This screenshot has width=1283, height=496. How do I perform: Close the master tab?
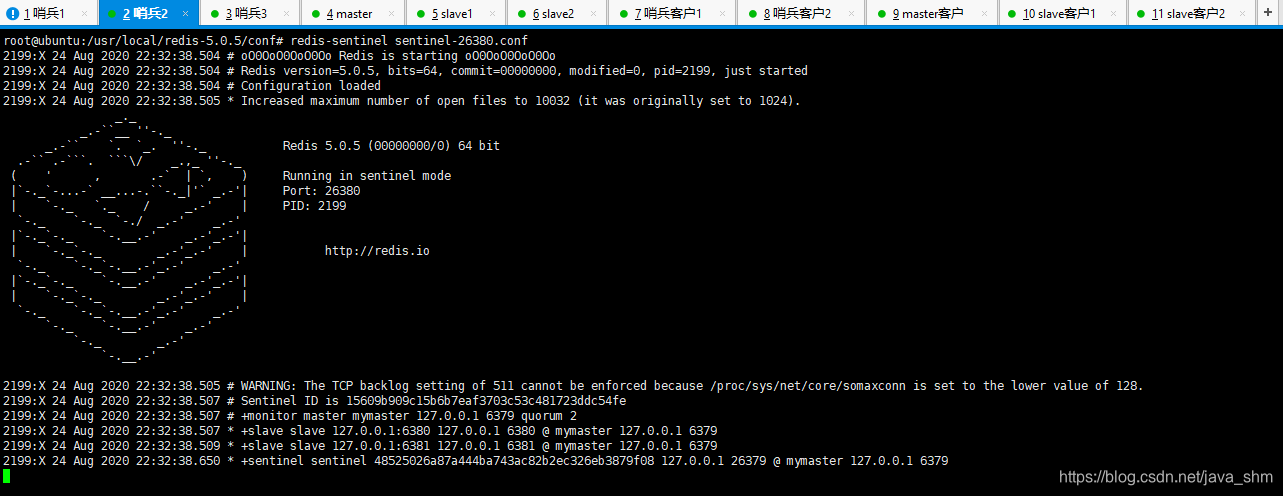coord(392,14)
